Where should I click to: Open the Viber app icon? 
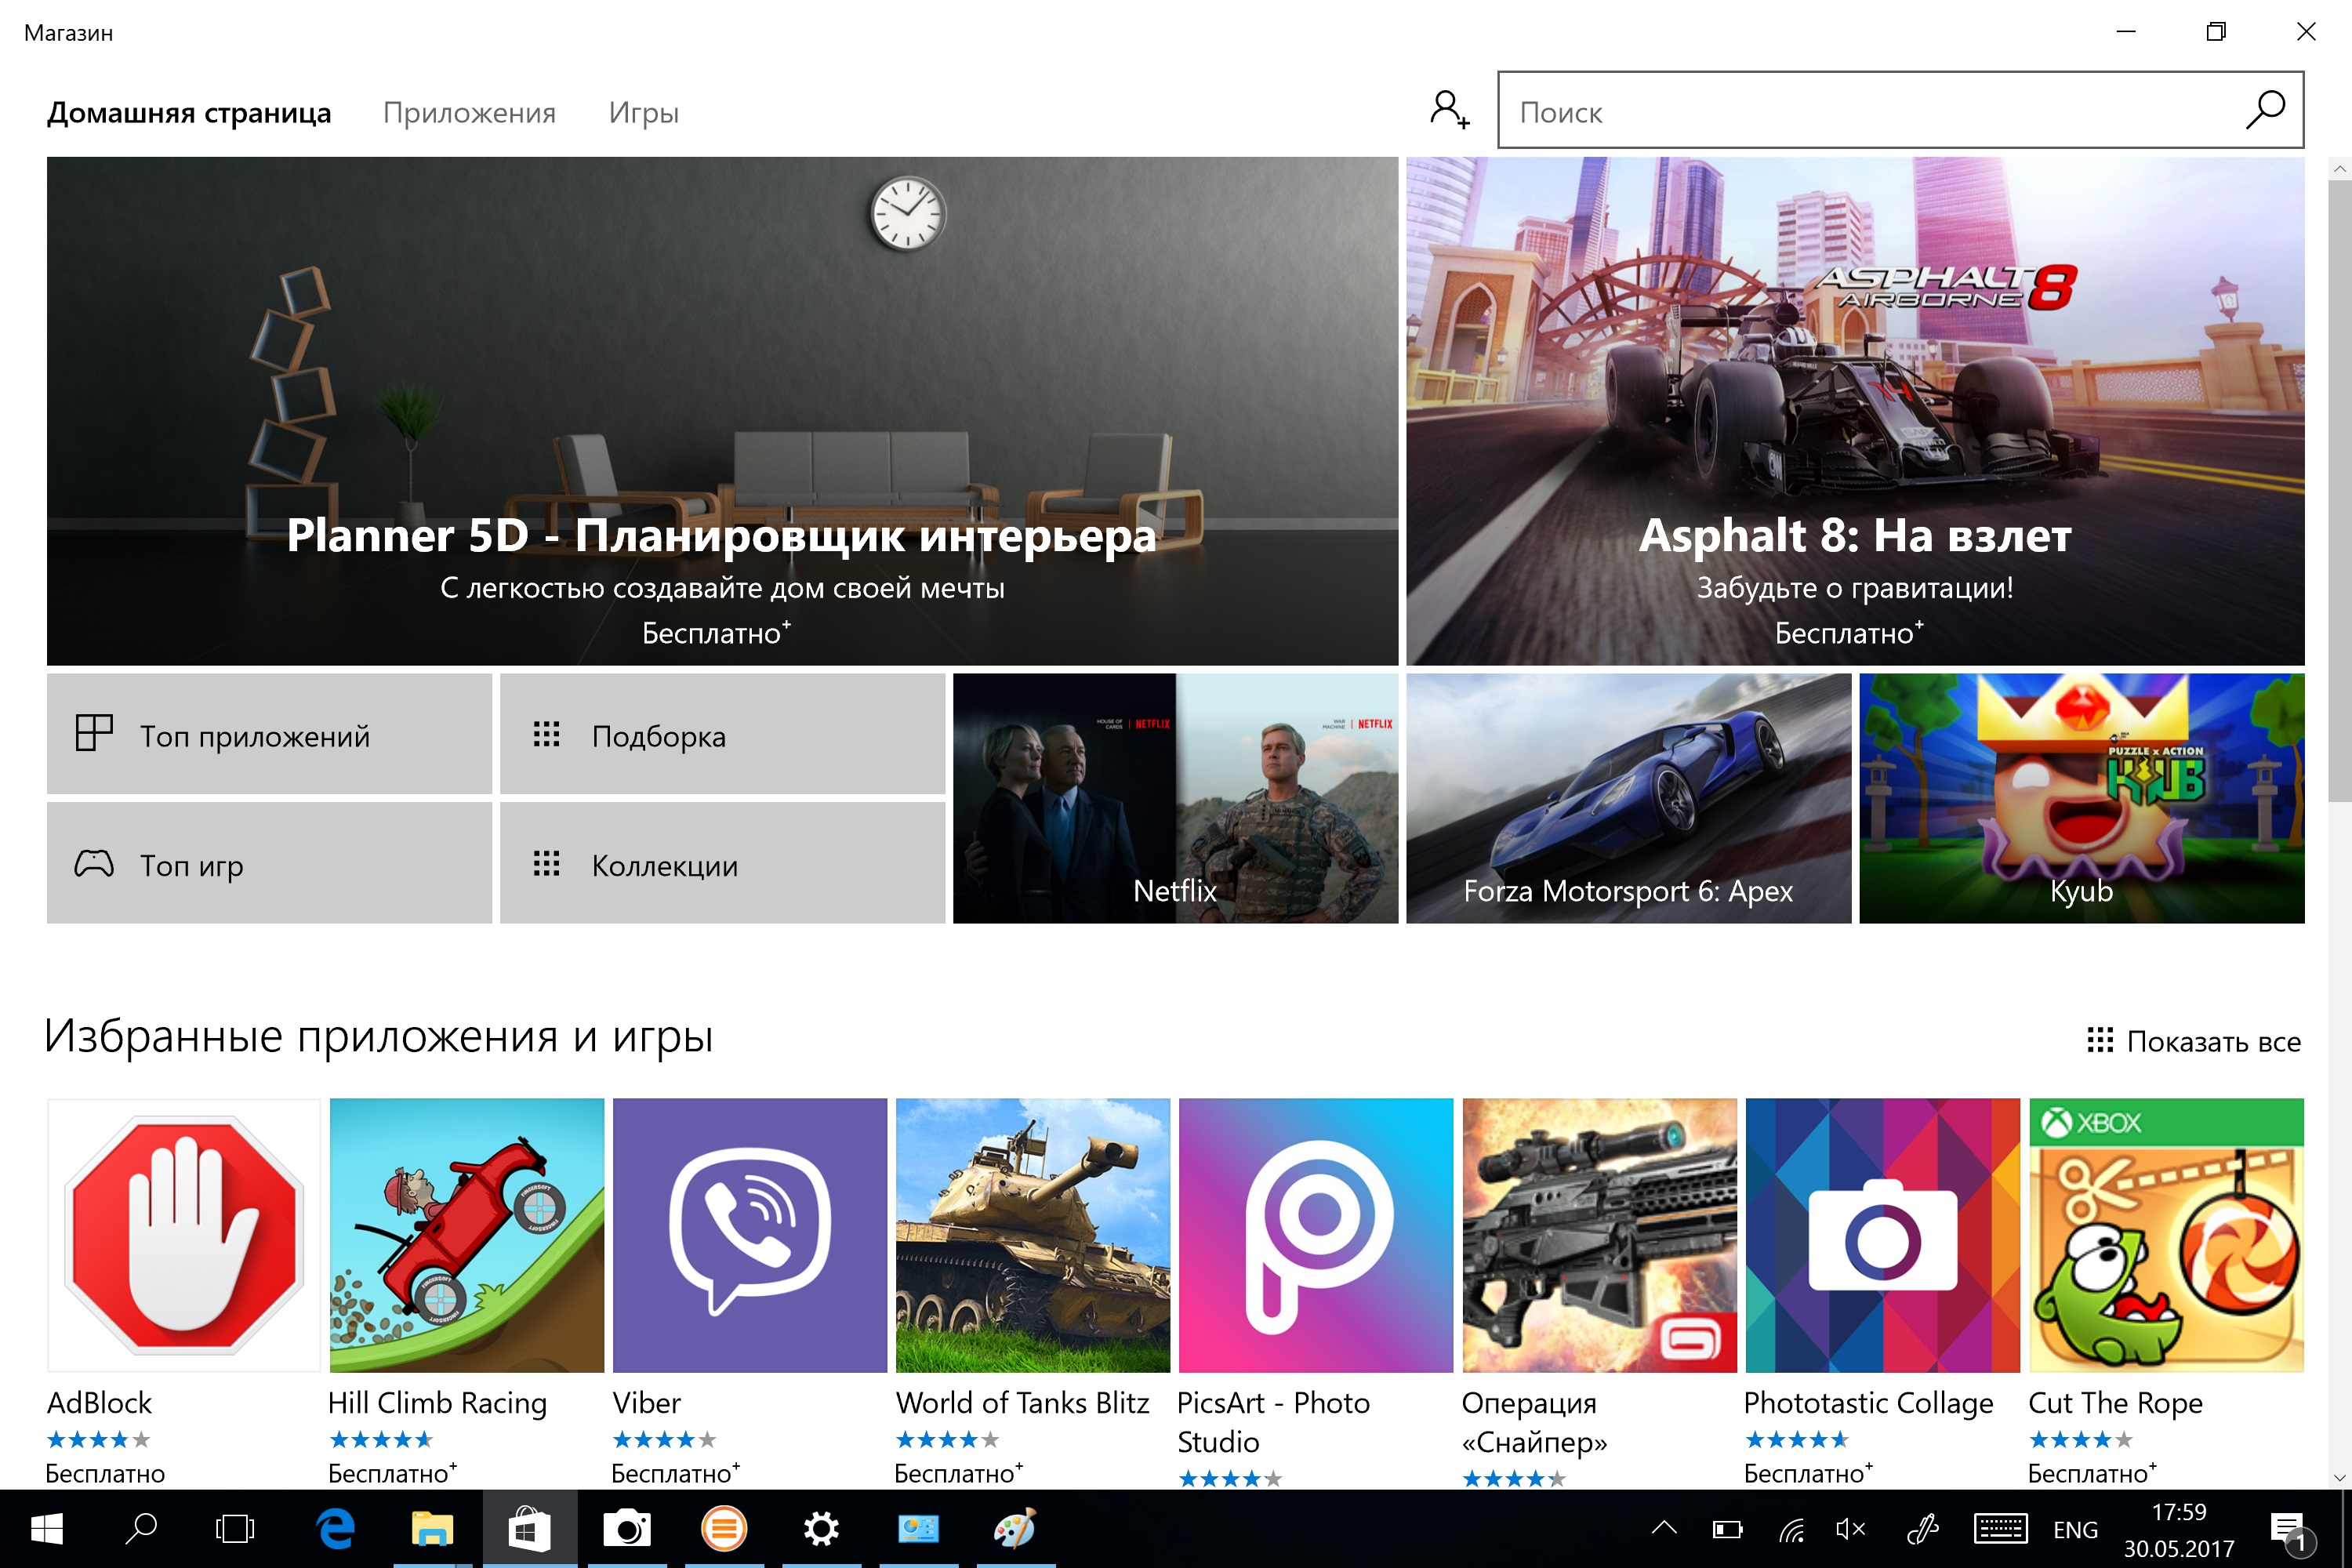(x=750, y=1235)
